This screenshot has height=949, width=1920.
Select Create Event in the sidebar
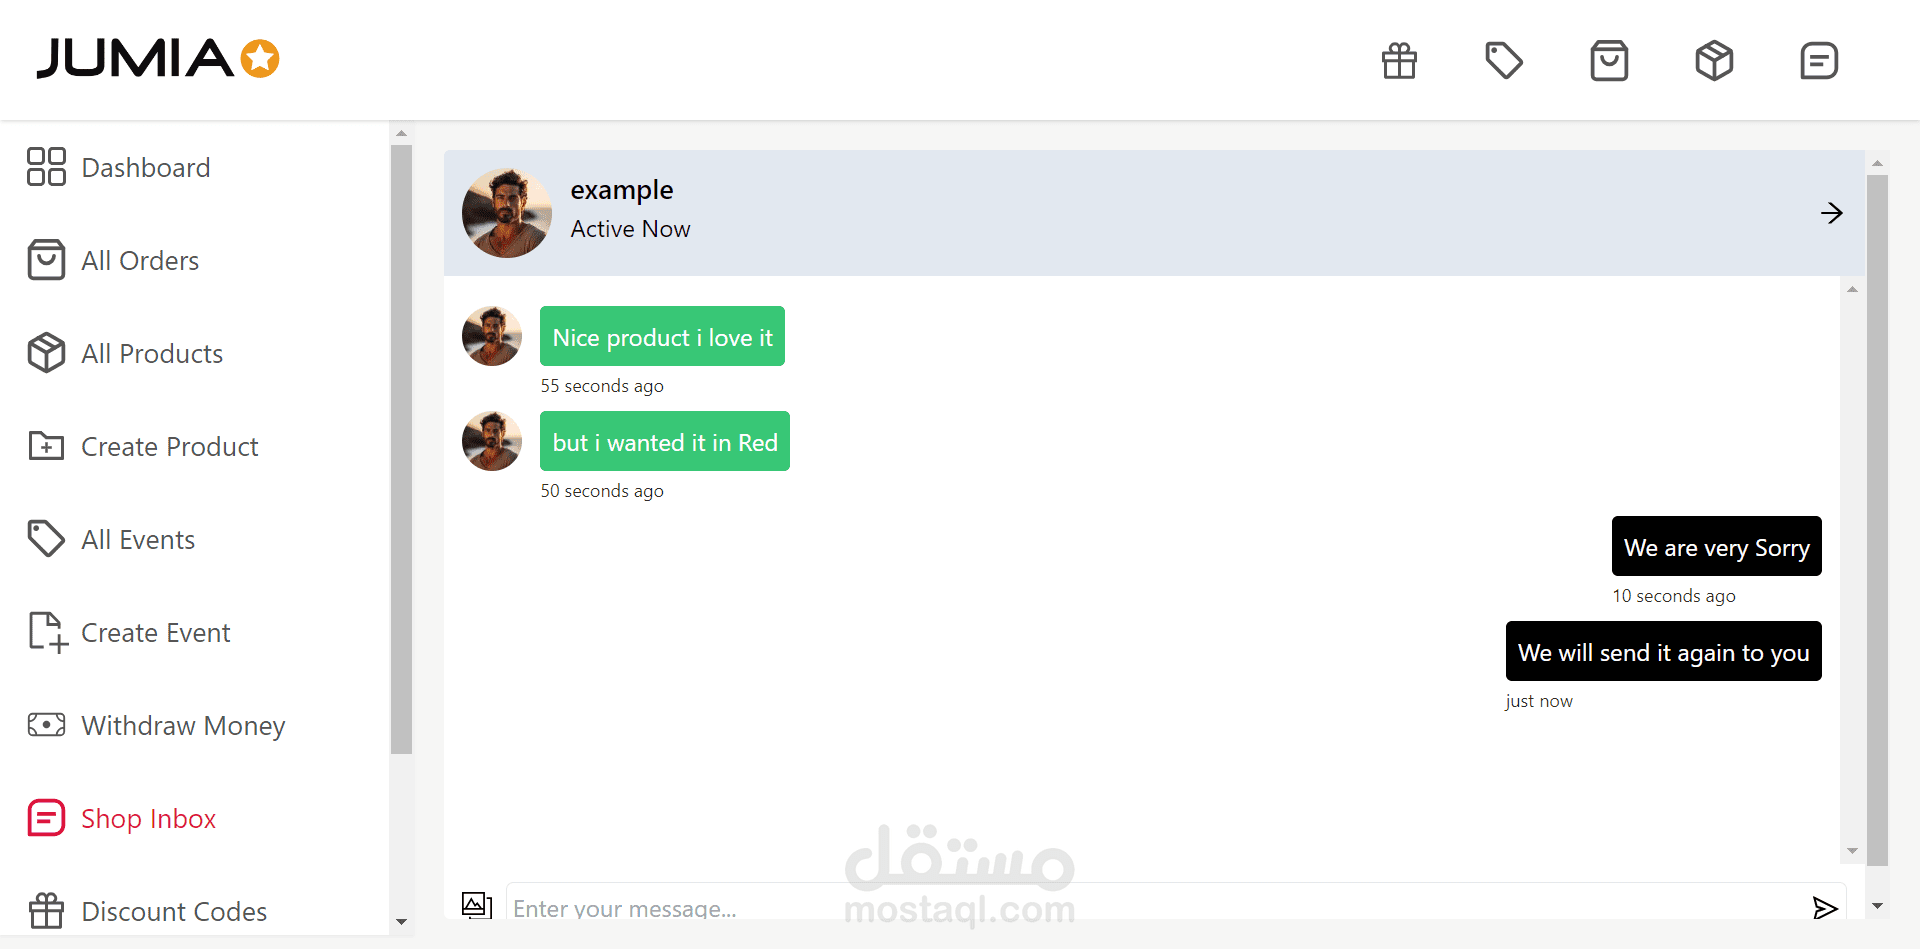[129, 632]
